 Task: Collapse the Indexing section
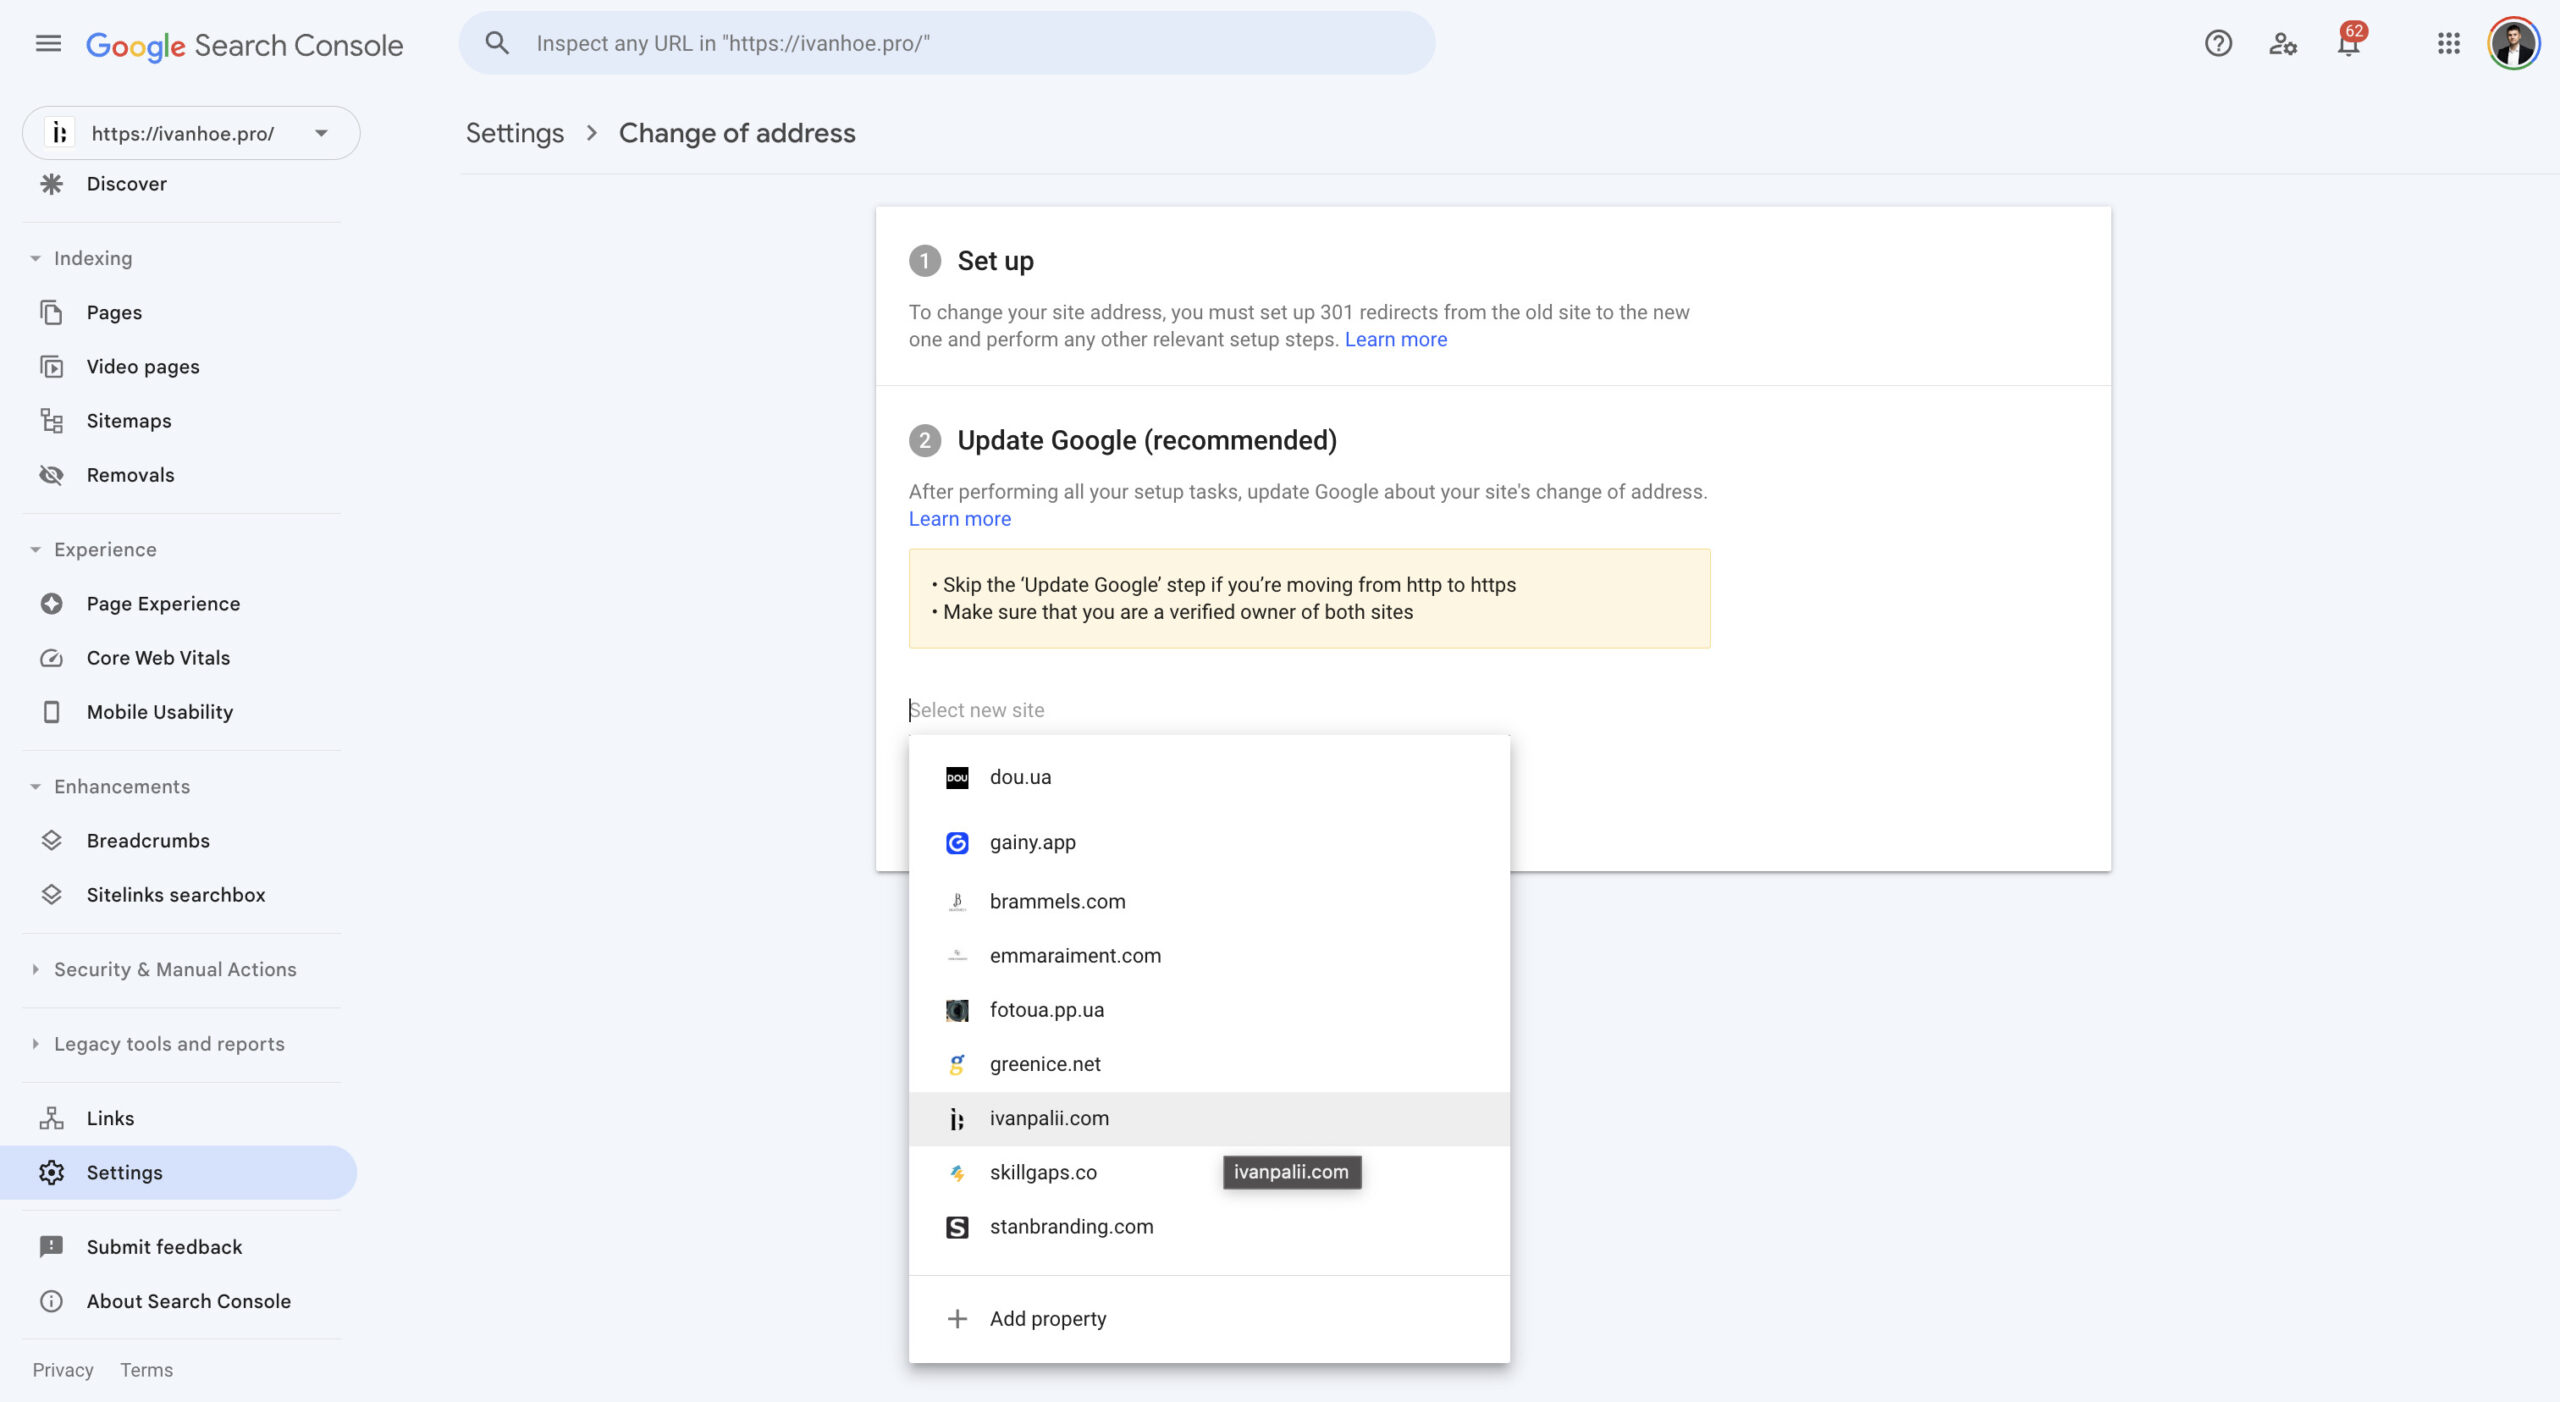(36, 259)
